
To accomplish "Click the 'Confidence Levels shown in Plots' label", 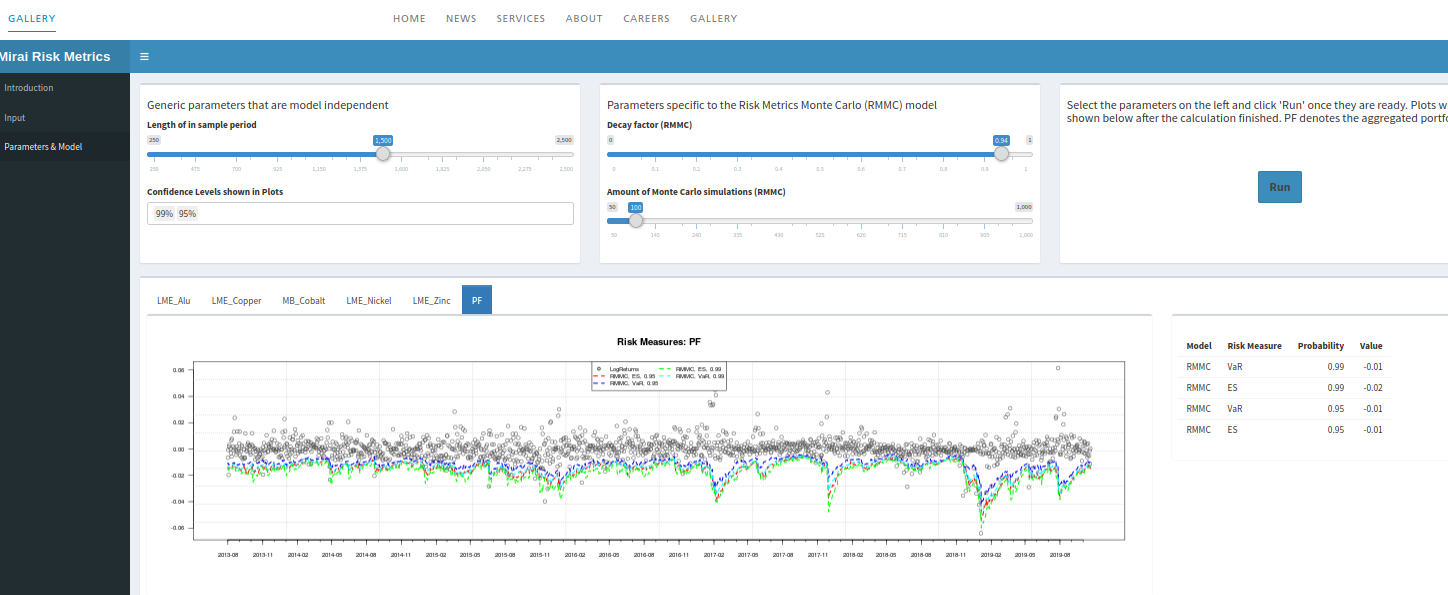I will 215,191.
